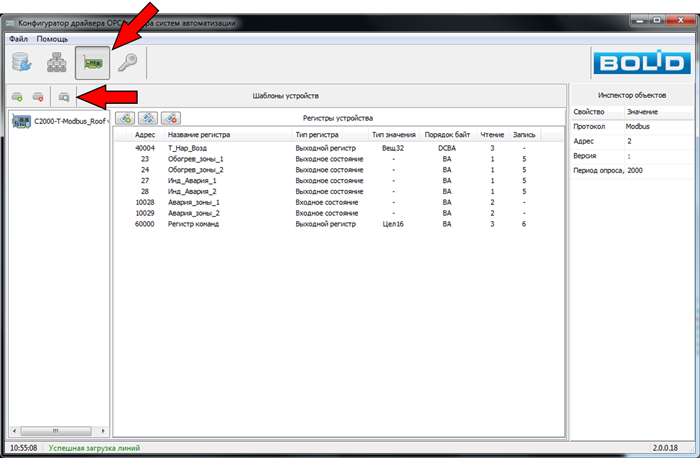Open the database connection toolbar icon

pyautogui.click(x=22, y=63)
